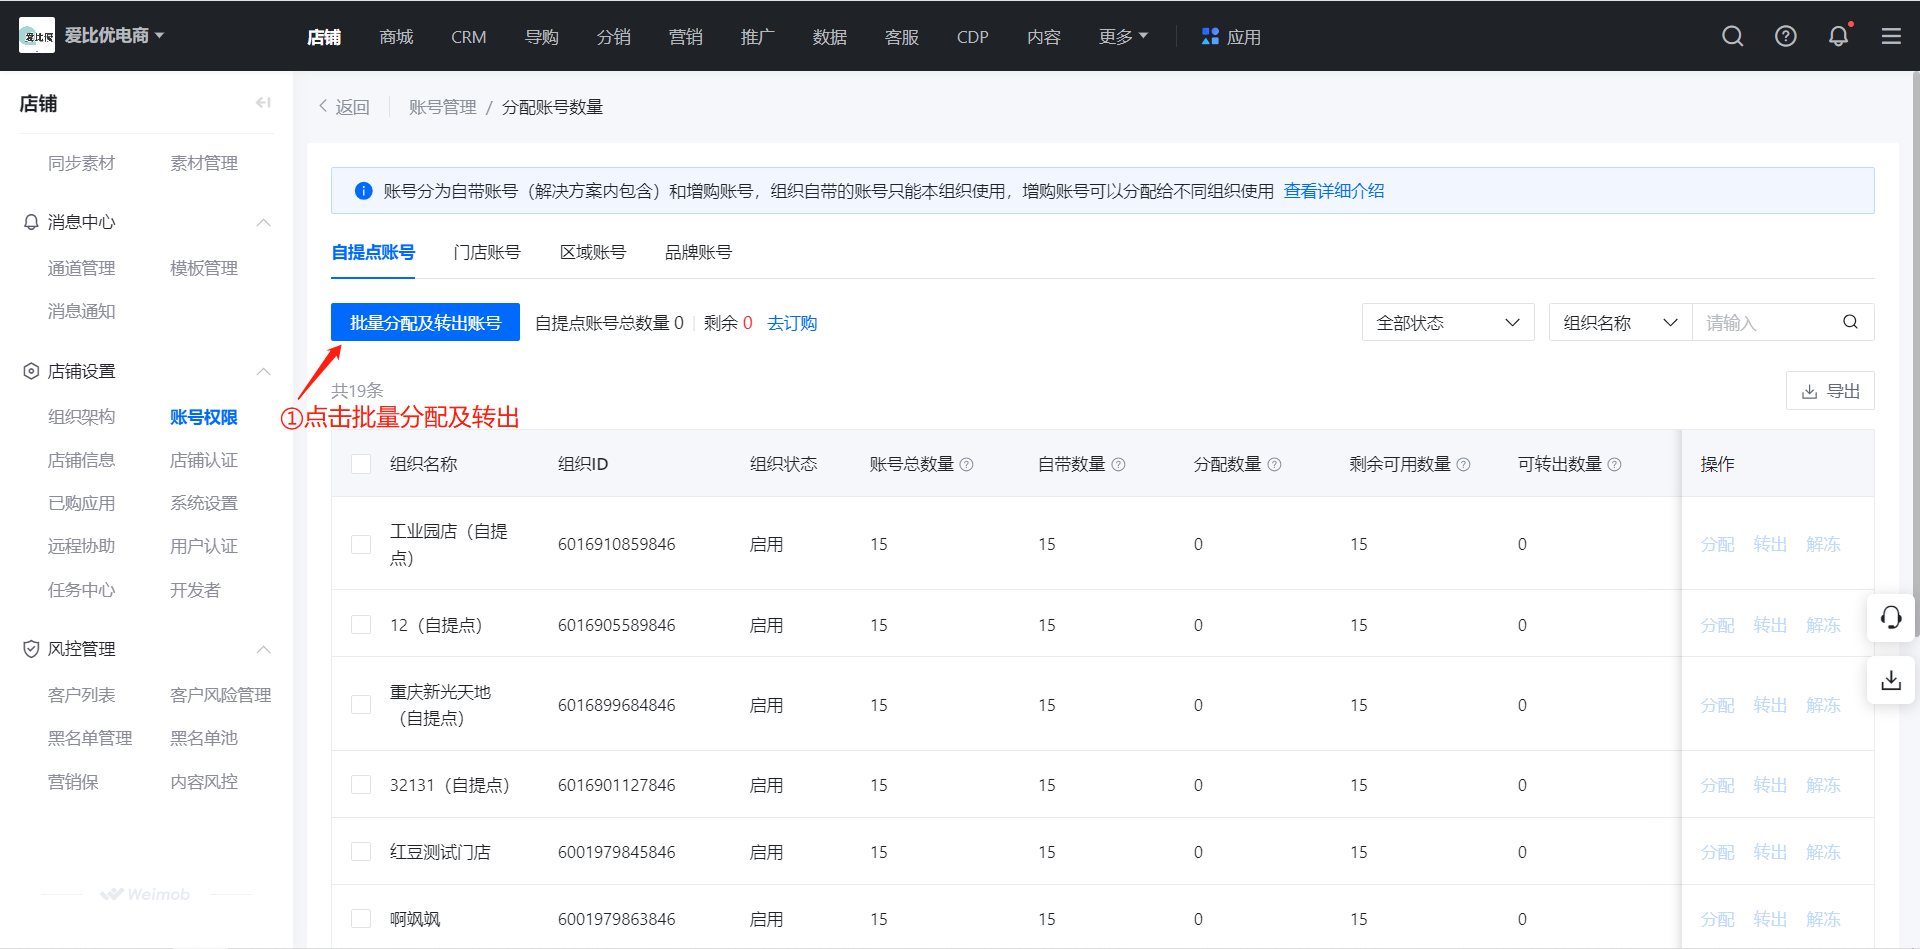Switch to the 品牌账号 tab
The width and height of the screenshot is (1920, 949).
[x=699, y=252]
